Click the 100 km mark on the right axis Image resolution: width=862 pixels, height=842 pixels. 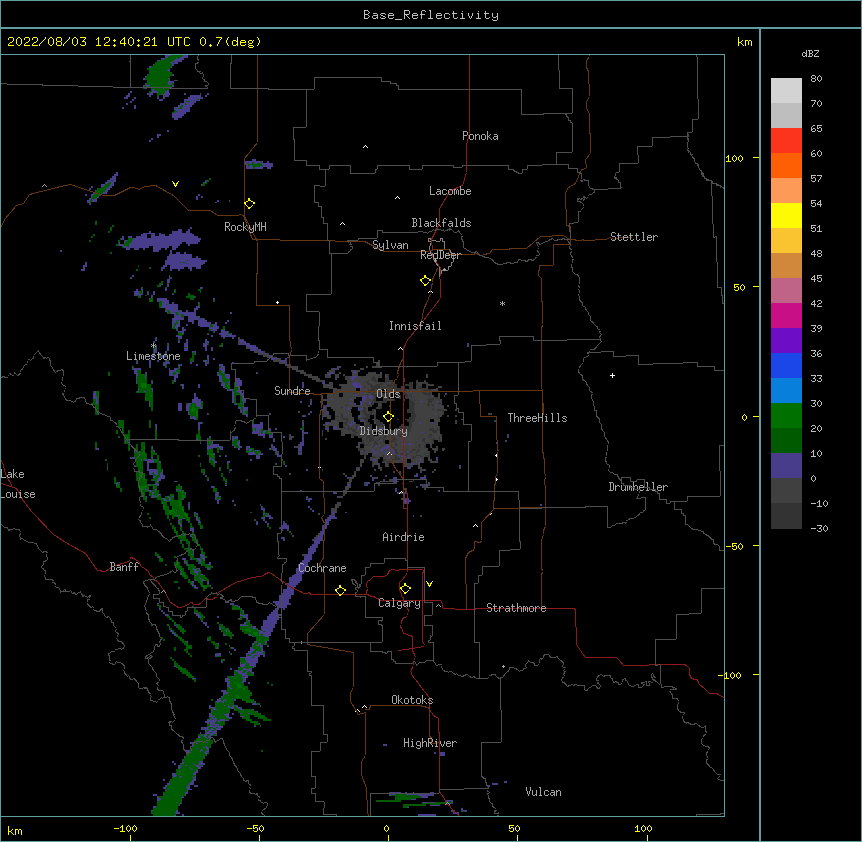734,158
